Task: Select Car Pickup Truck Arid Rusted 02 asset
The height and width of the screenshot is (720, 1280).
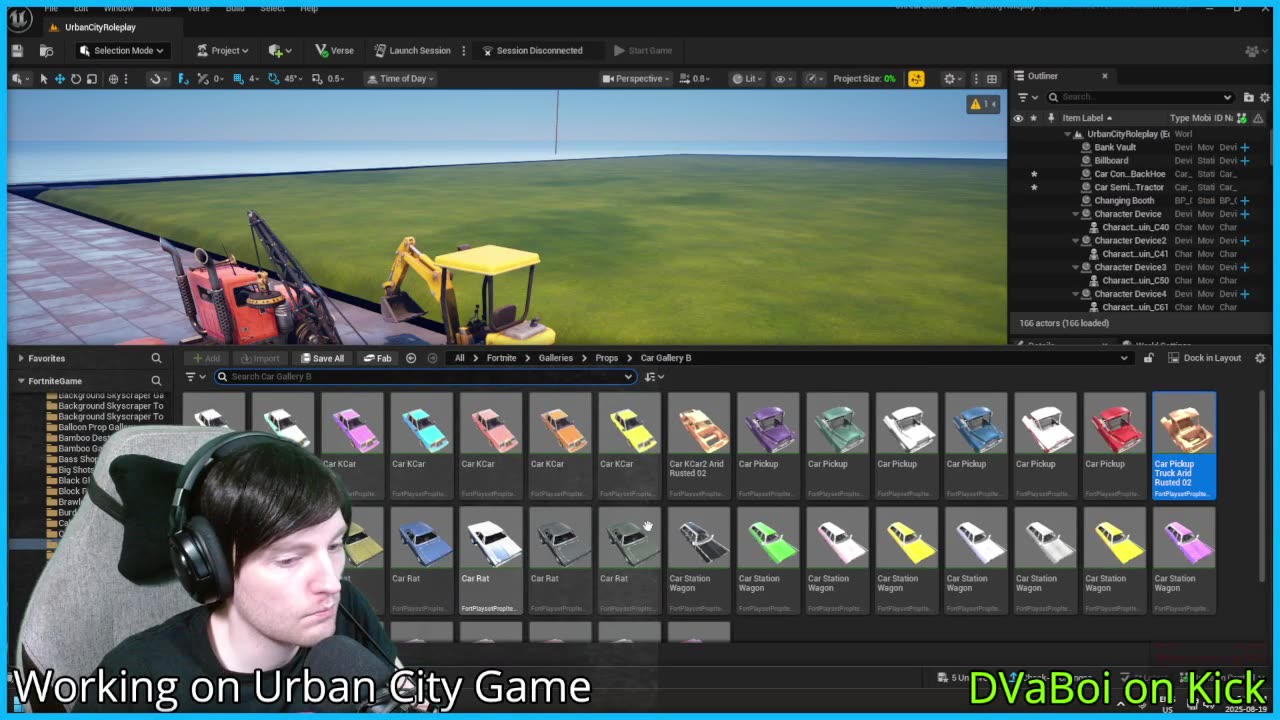Action: pos(1184,445)
